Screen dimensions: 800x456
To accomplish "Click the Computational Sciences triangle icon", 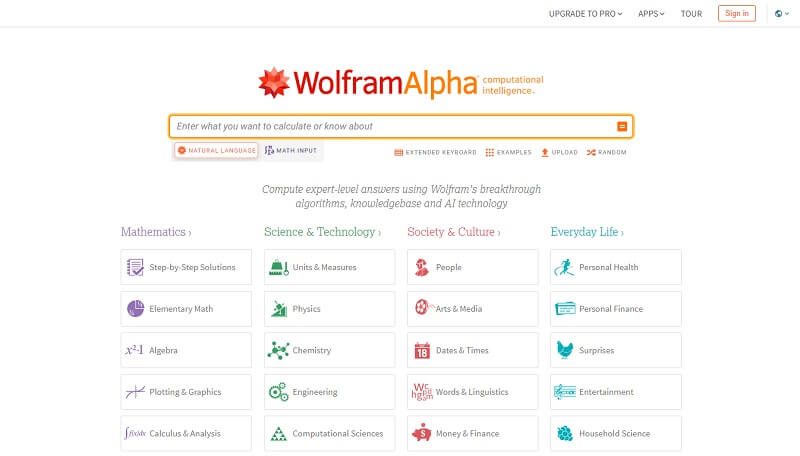I will click(x=279, y=434).
